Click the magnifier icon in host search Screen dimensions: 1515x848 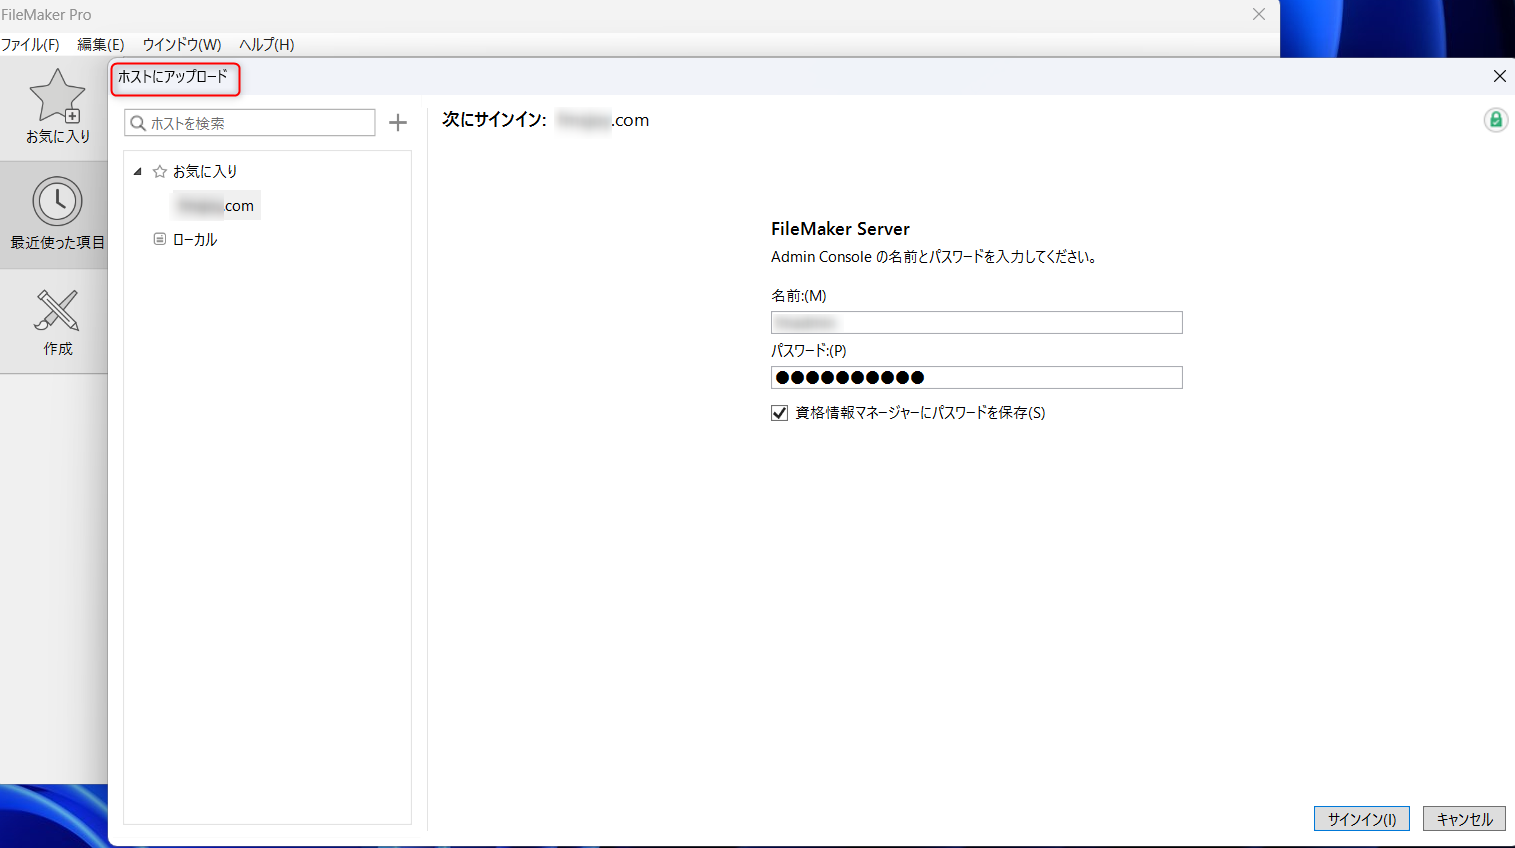pos(139,123)
